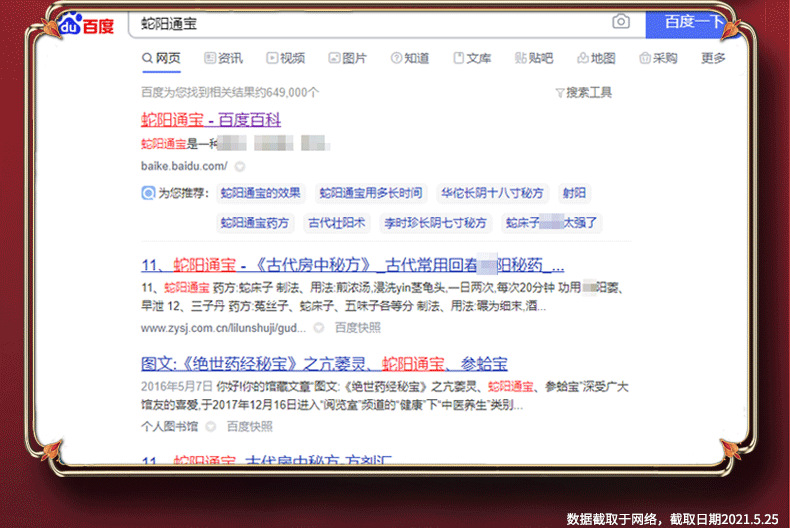Open the 《古代房中秘方》 result link
This screenshot has height=528, width=790.
click(353, 265)
